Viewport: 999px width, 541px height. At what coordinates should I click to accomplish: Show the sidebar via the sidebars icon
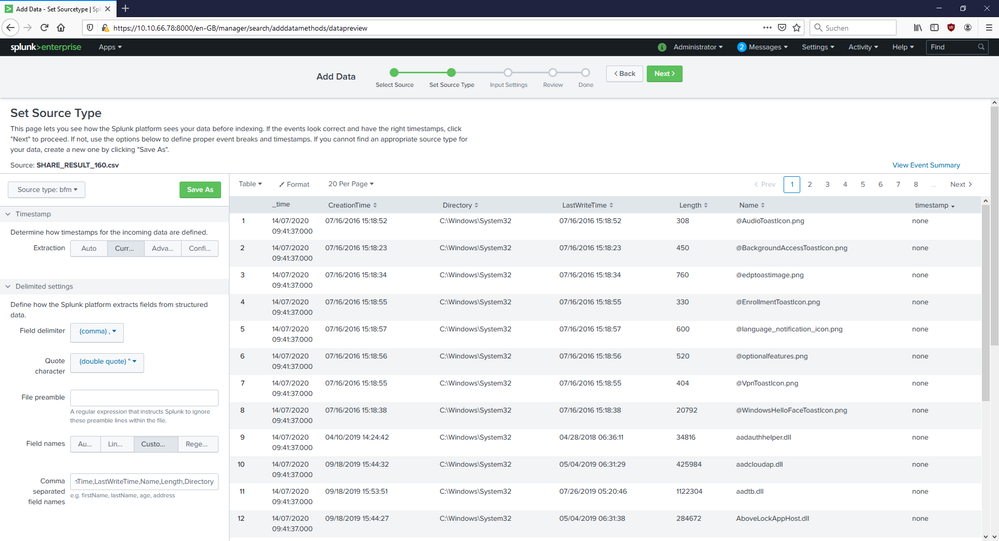(x=934, y=27)
